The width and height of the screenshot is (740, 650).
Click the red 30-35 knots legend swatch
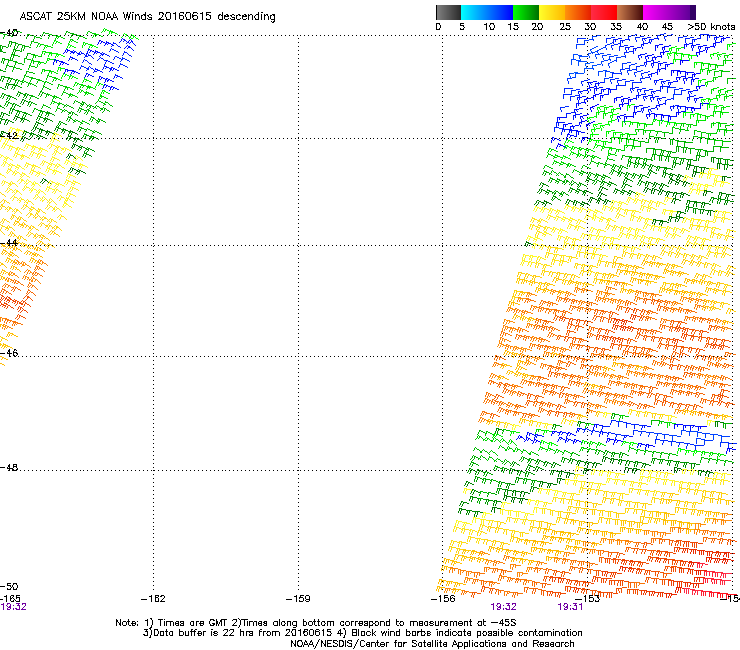coord(604,12)
